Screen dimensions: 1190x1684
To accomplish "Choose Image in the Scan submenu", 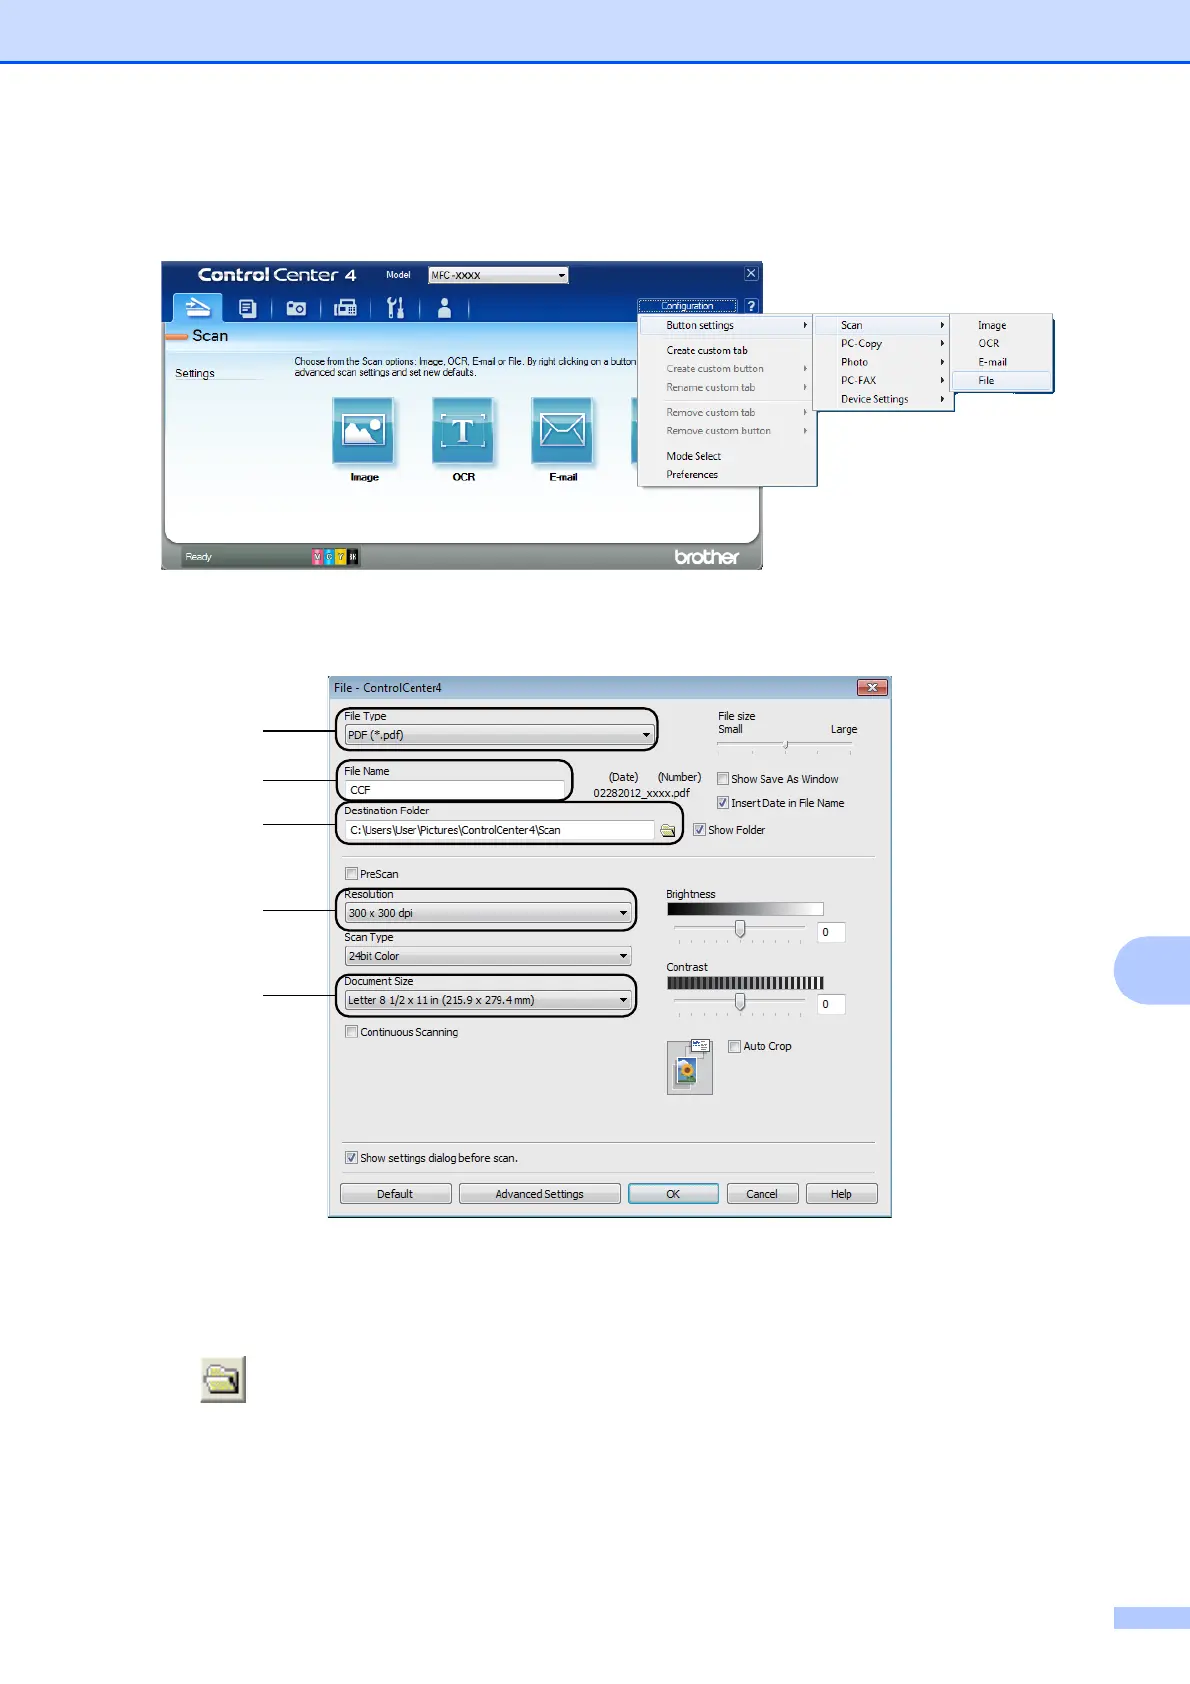I will (1001, 325).
